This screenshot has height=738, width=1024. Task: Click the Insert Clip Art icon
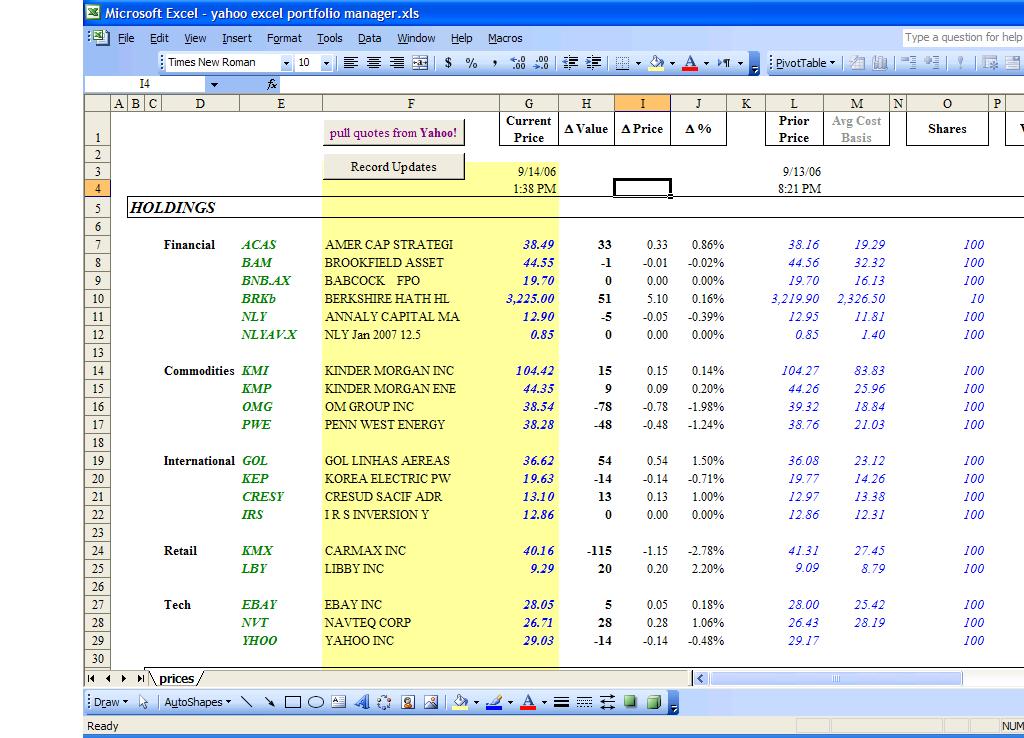coord(408,702)
